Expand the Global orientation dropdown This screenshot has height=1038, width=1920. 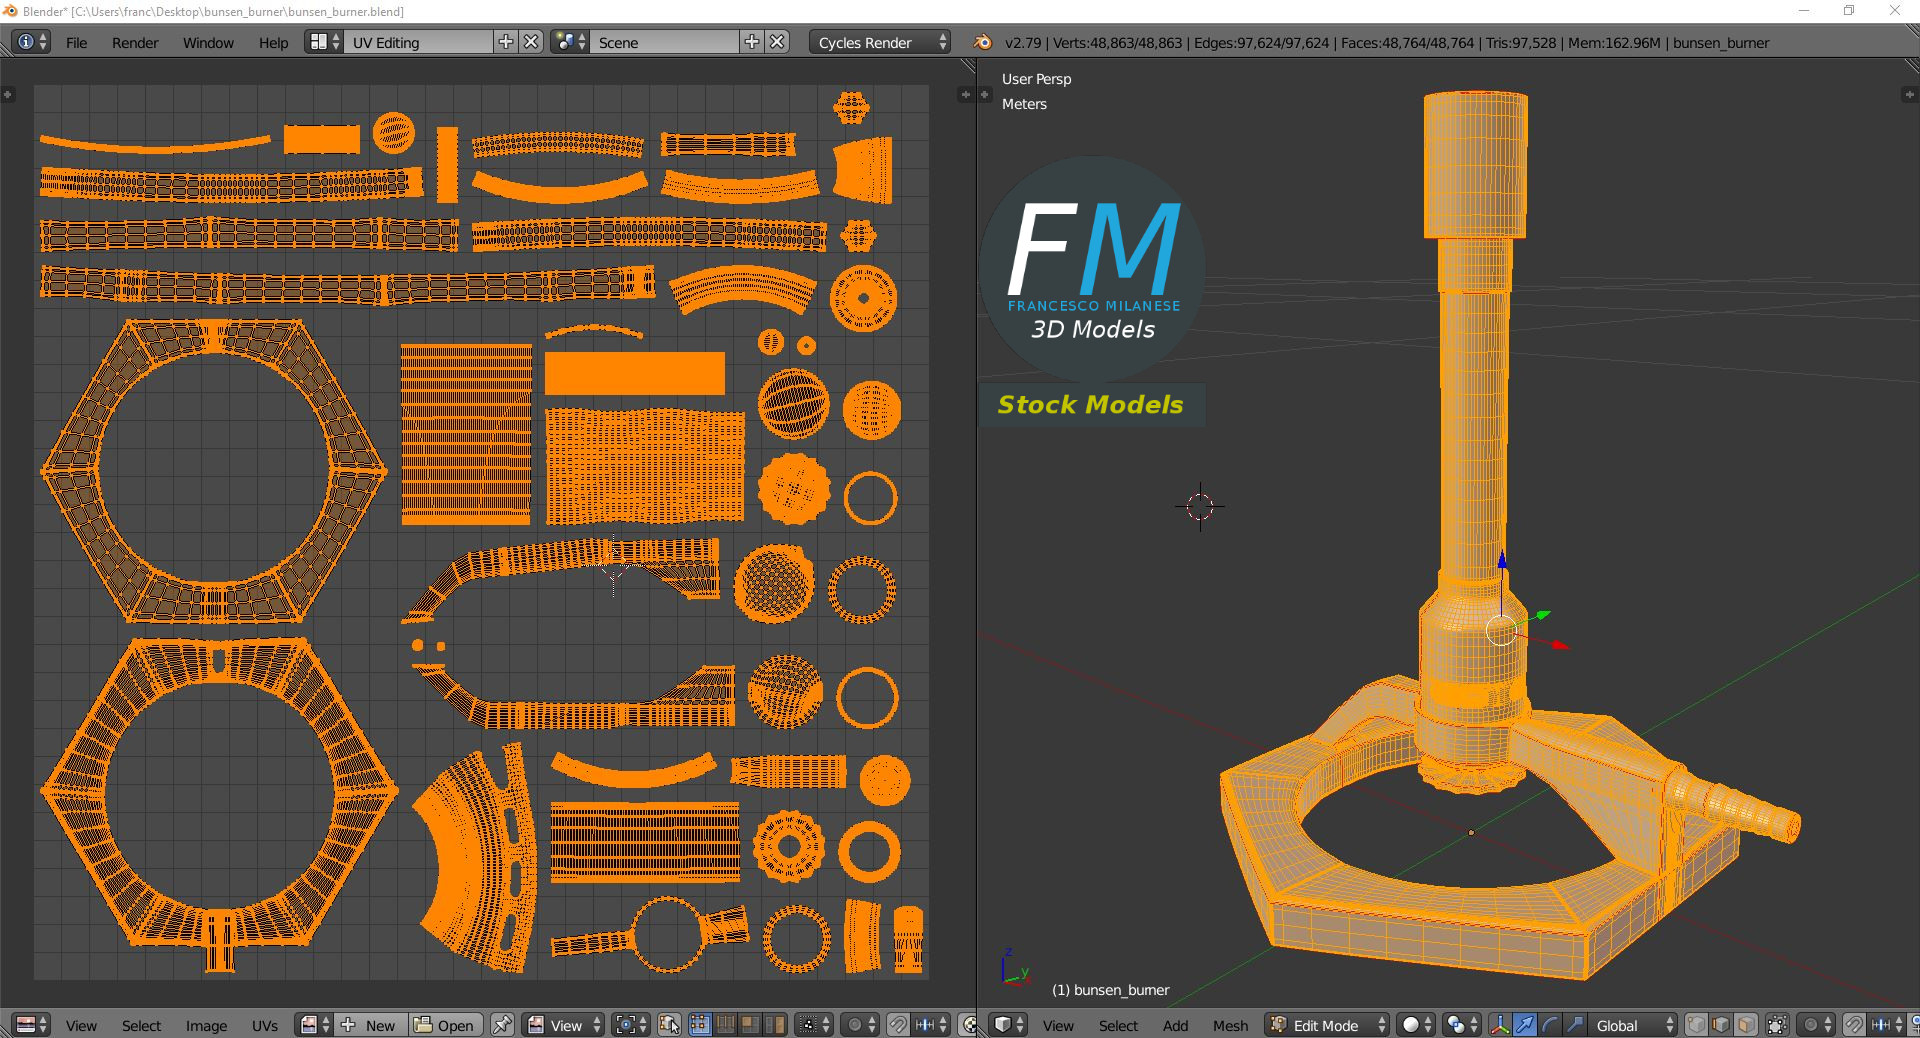pos(1634,1025)
